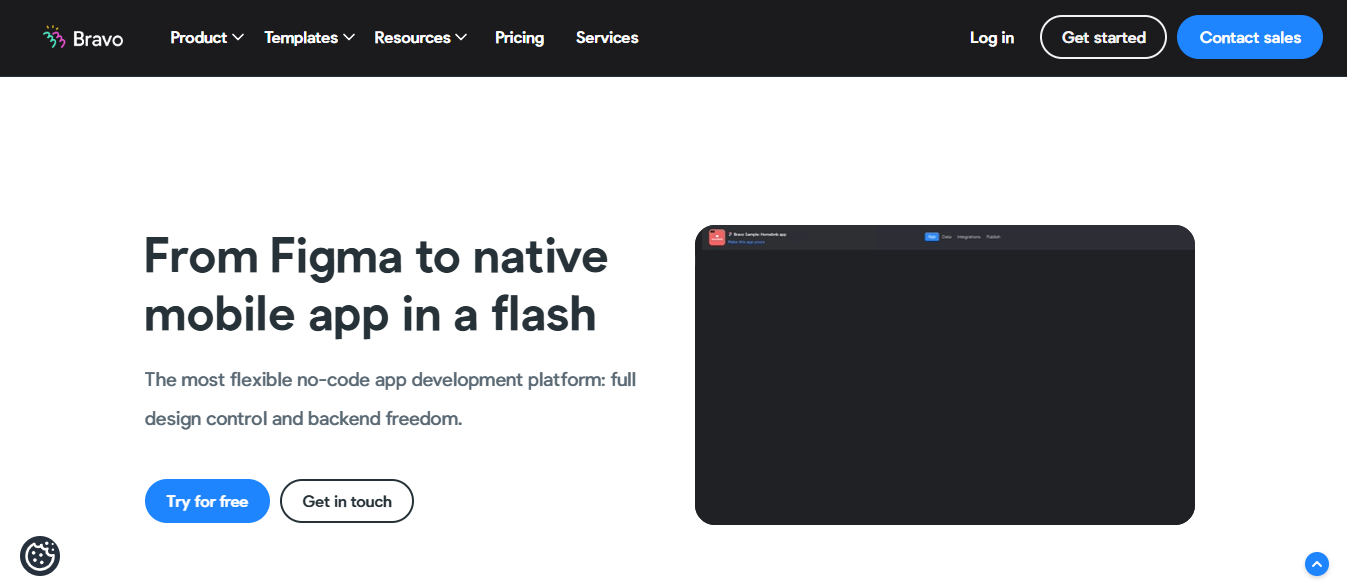Screen dimensions: 1347x587
Task: Expand the Templates dropdown menu
Action: coord(309,38)
